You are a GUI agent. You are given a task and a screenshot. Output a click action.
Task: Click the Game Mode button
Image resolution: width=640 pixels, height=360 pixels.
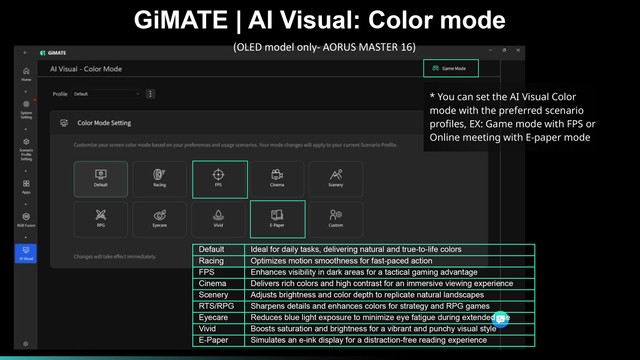point(451,68)
